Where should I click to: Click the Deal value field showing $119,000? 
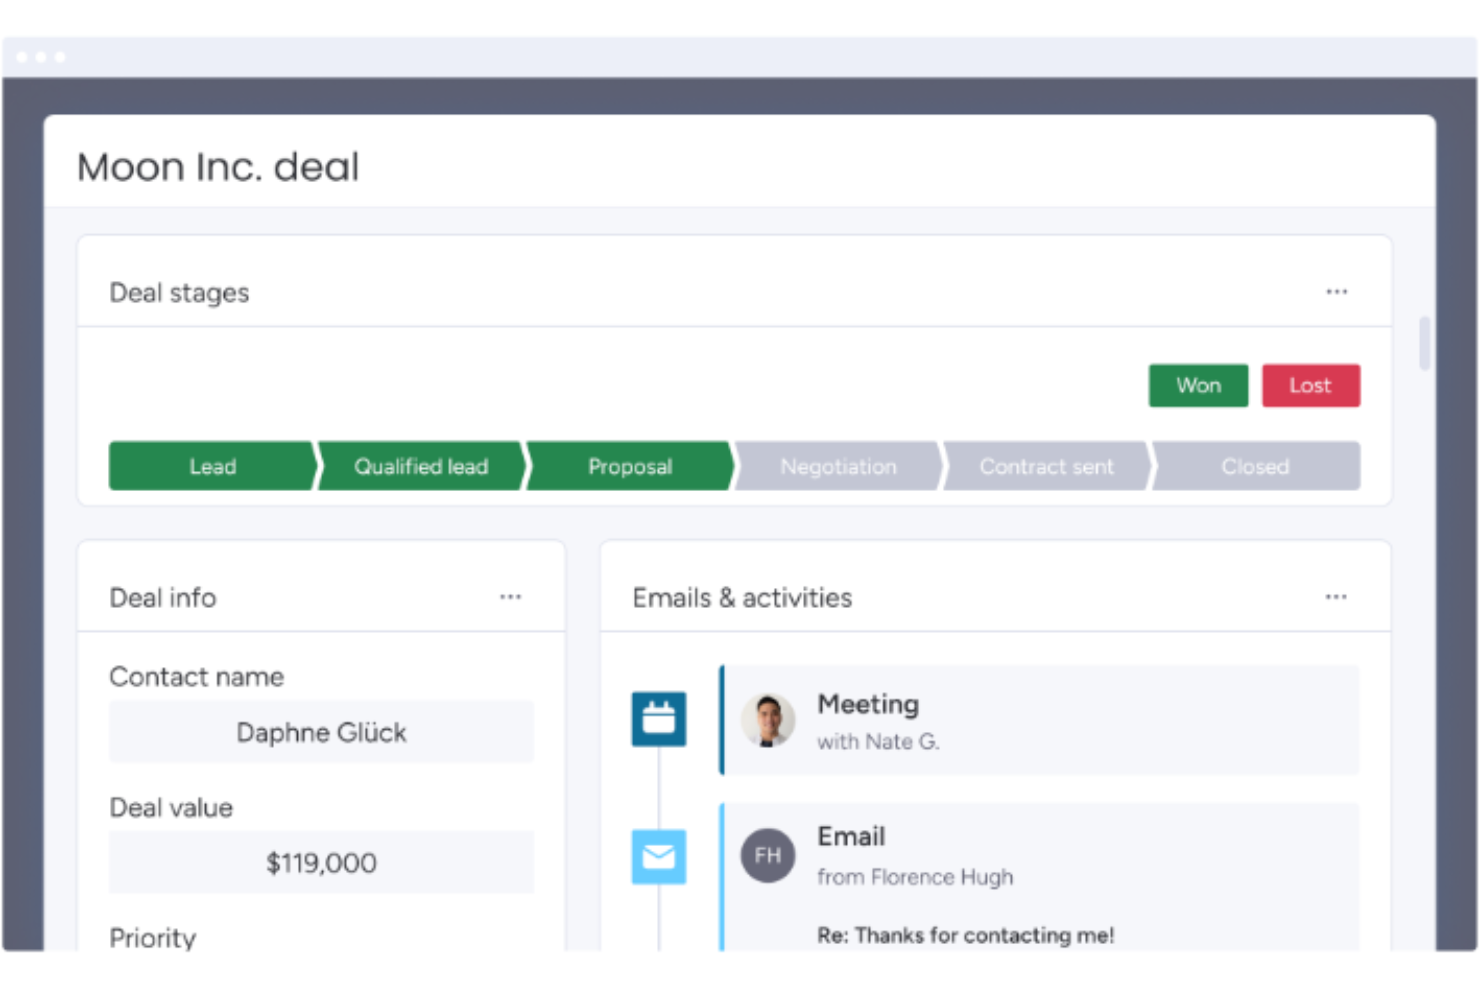(321, 862)
